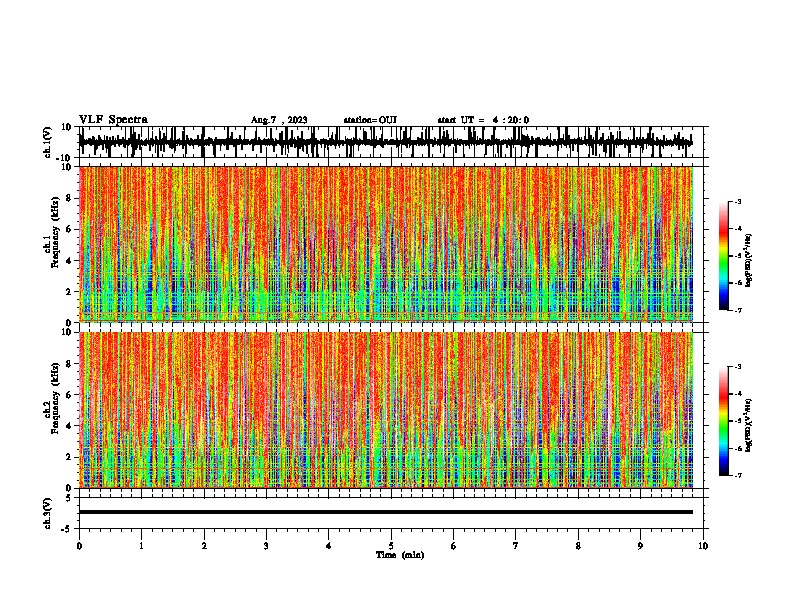
Task: Click the "2" kHz tick of ch.1 spectrogram
Action: [69, 292]
